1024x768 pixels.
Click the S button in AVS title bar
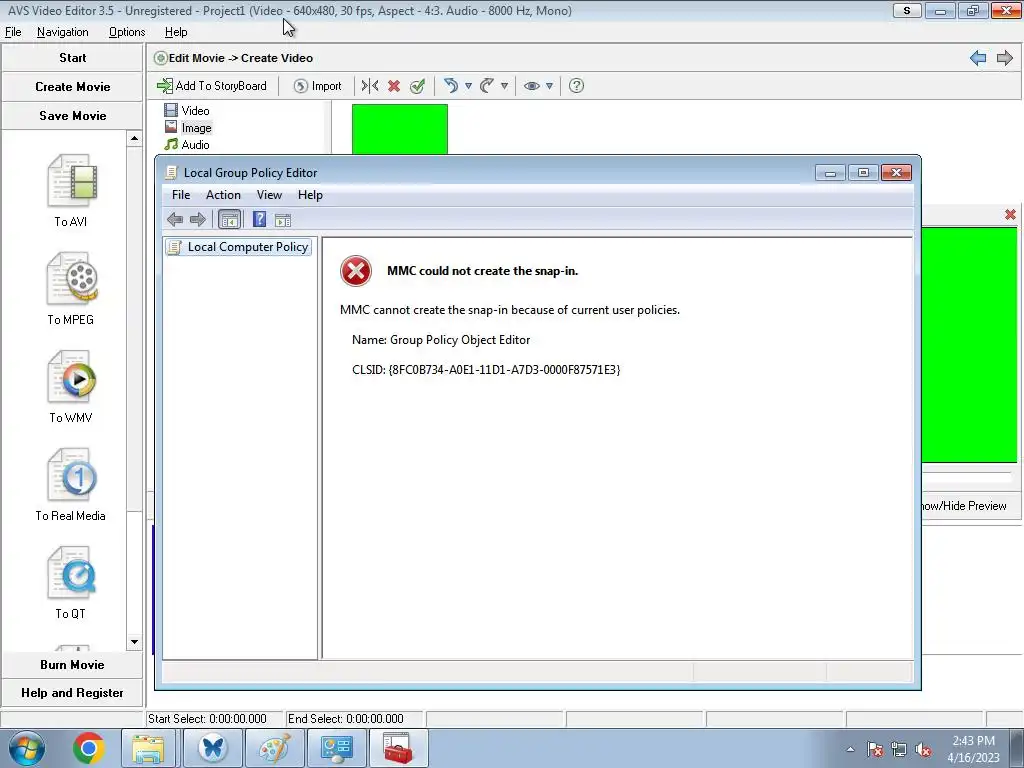click(906, 10)
